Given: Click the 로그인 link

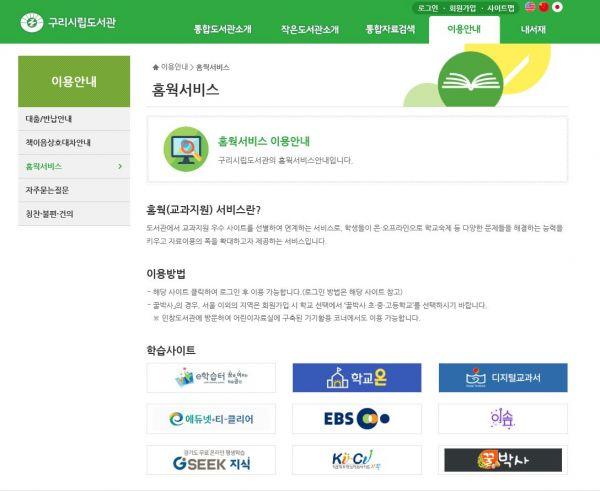Looking at the screenshot, I should pos(428,7).
